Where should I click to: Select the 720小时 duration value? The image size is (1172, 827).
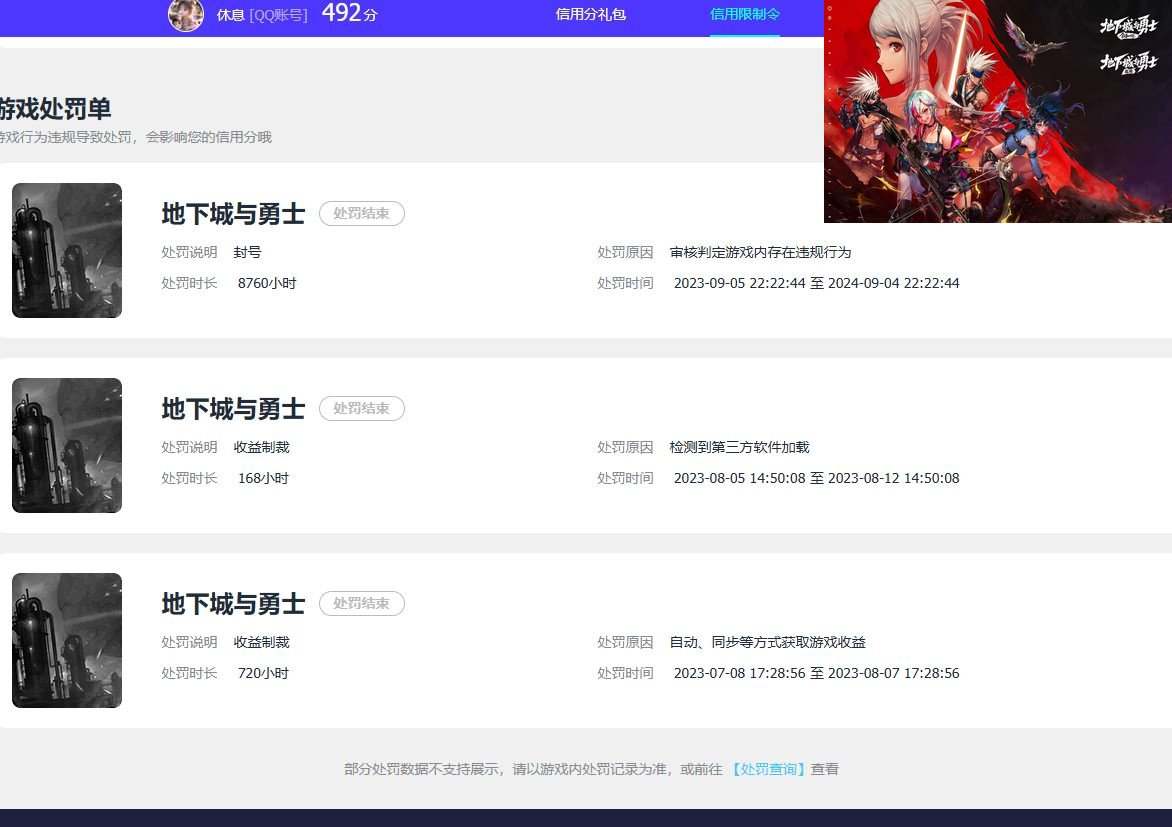[263, 674]
